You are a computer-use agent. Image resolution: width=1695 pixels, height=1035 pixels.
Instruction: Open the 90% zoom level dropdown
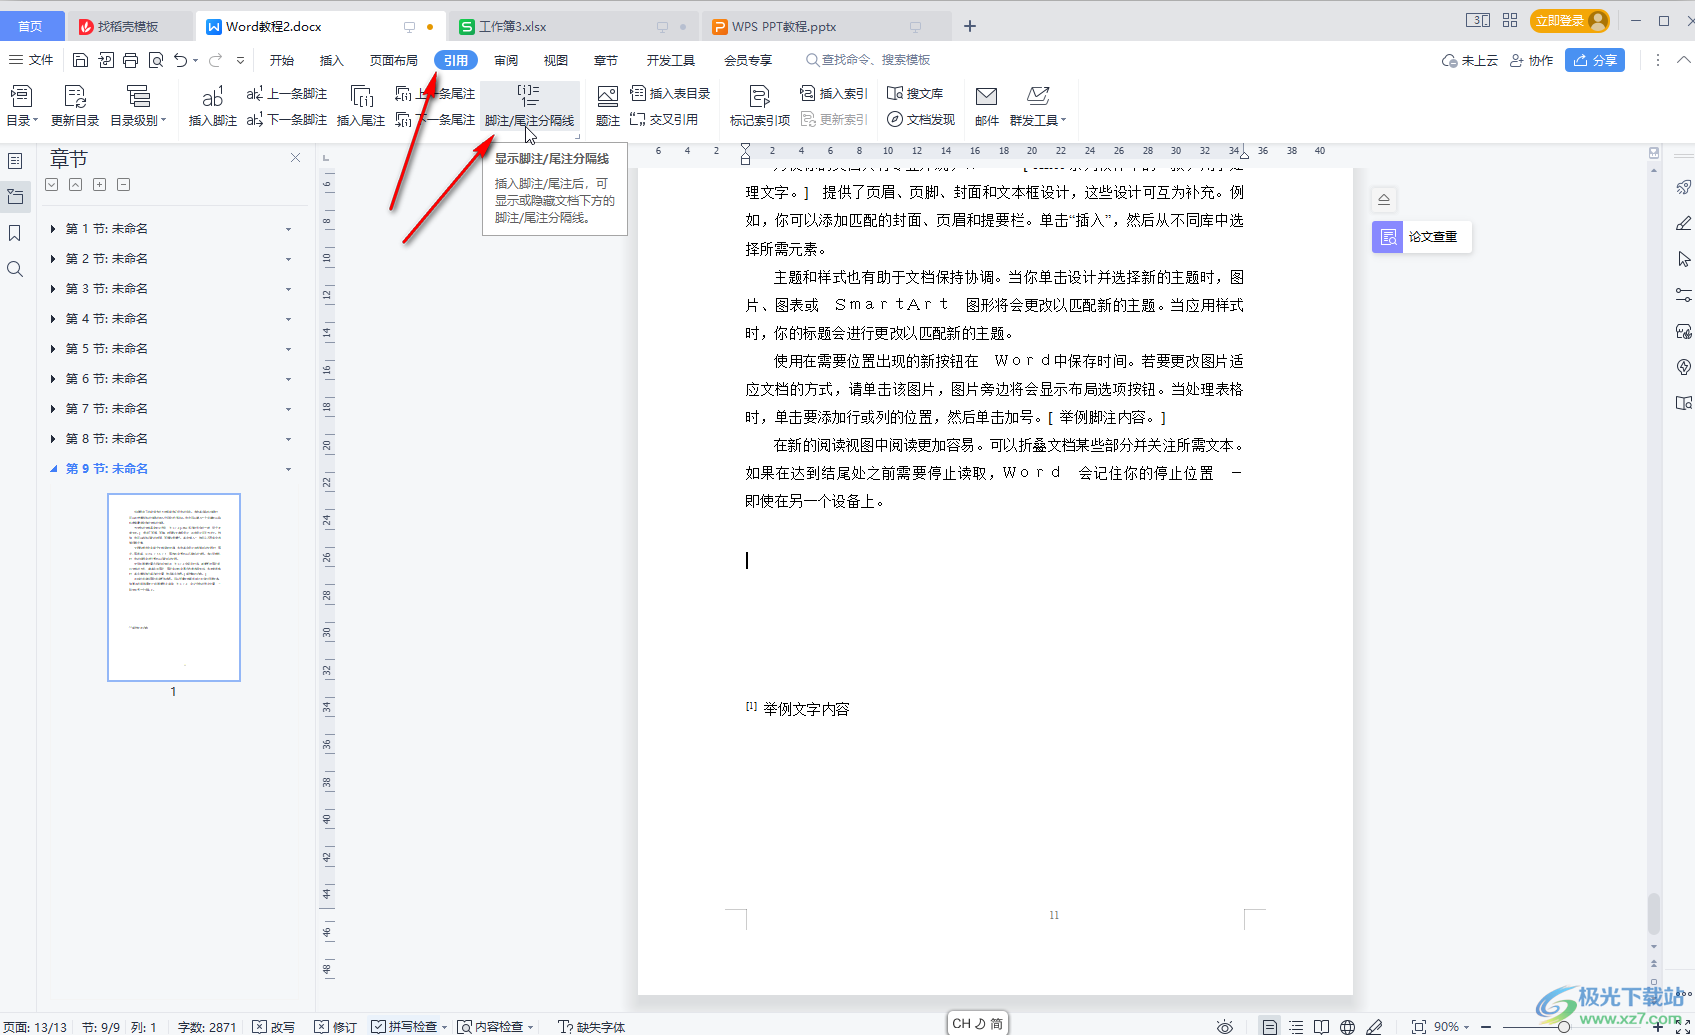tap(1452, 1027)
